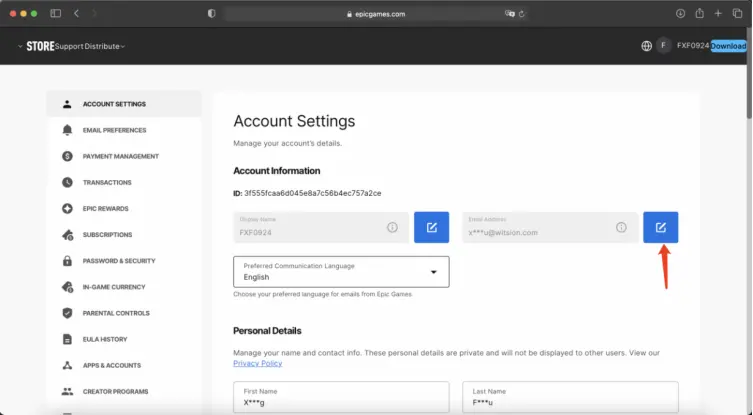Viewport: 753px width, 415px height.
Task: Edit the Email Address with pencil button
Action: pyautogui.click(x=660, y=227)
